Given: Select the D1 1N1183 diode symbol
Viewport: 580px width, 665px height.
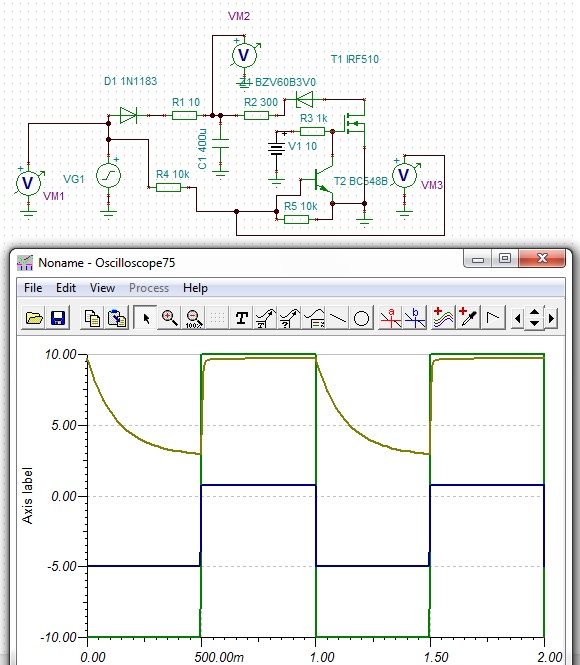Looking at the screenshot, I should pos(128,115).
